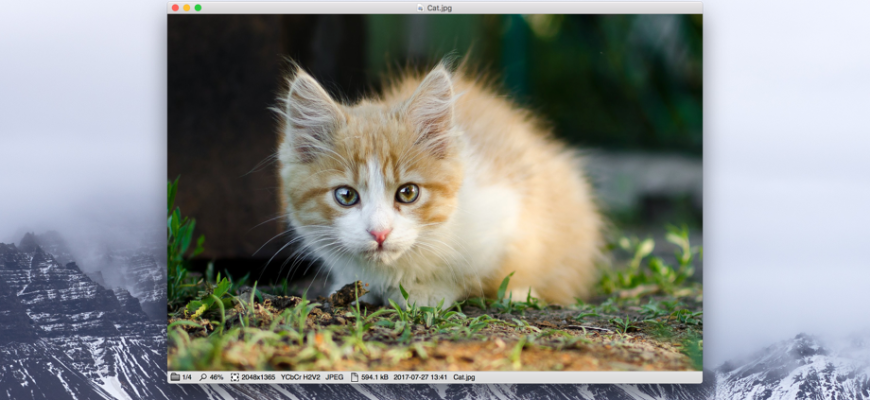Maximize the window with the green button
This screenshot has height=400, width=870.
(198, 8)
